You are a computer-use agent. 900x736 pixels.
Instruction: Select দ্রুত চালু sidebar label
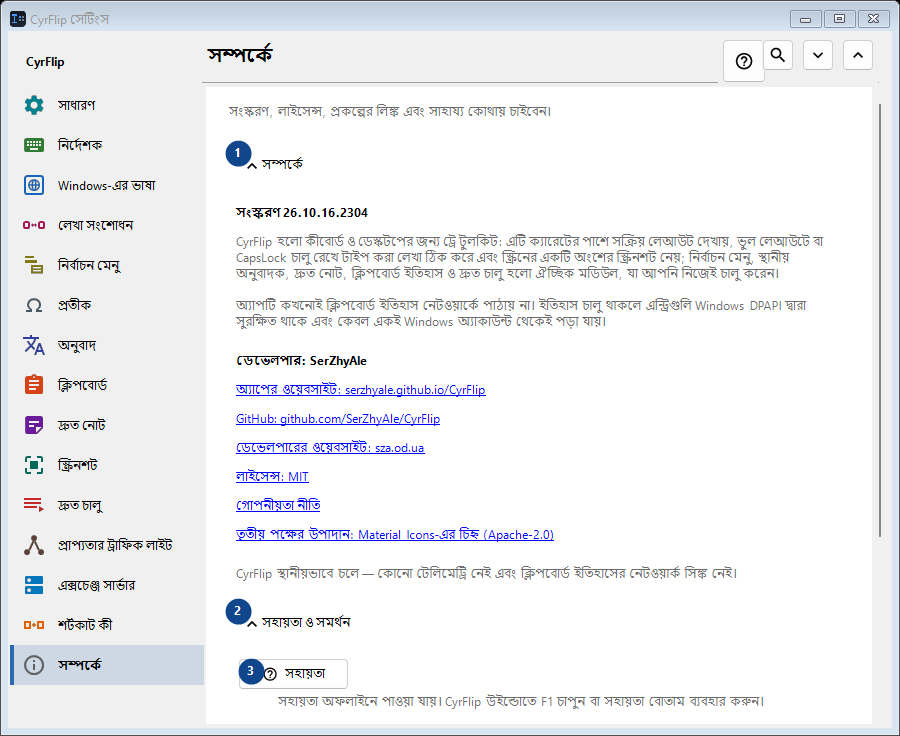point(80,505)
